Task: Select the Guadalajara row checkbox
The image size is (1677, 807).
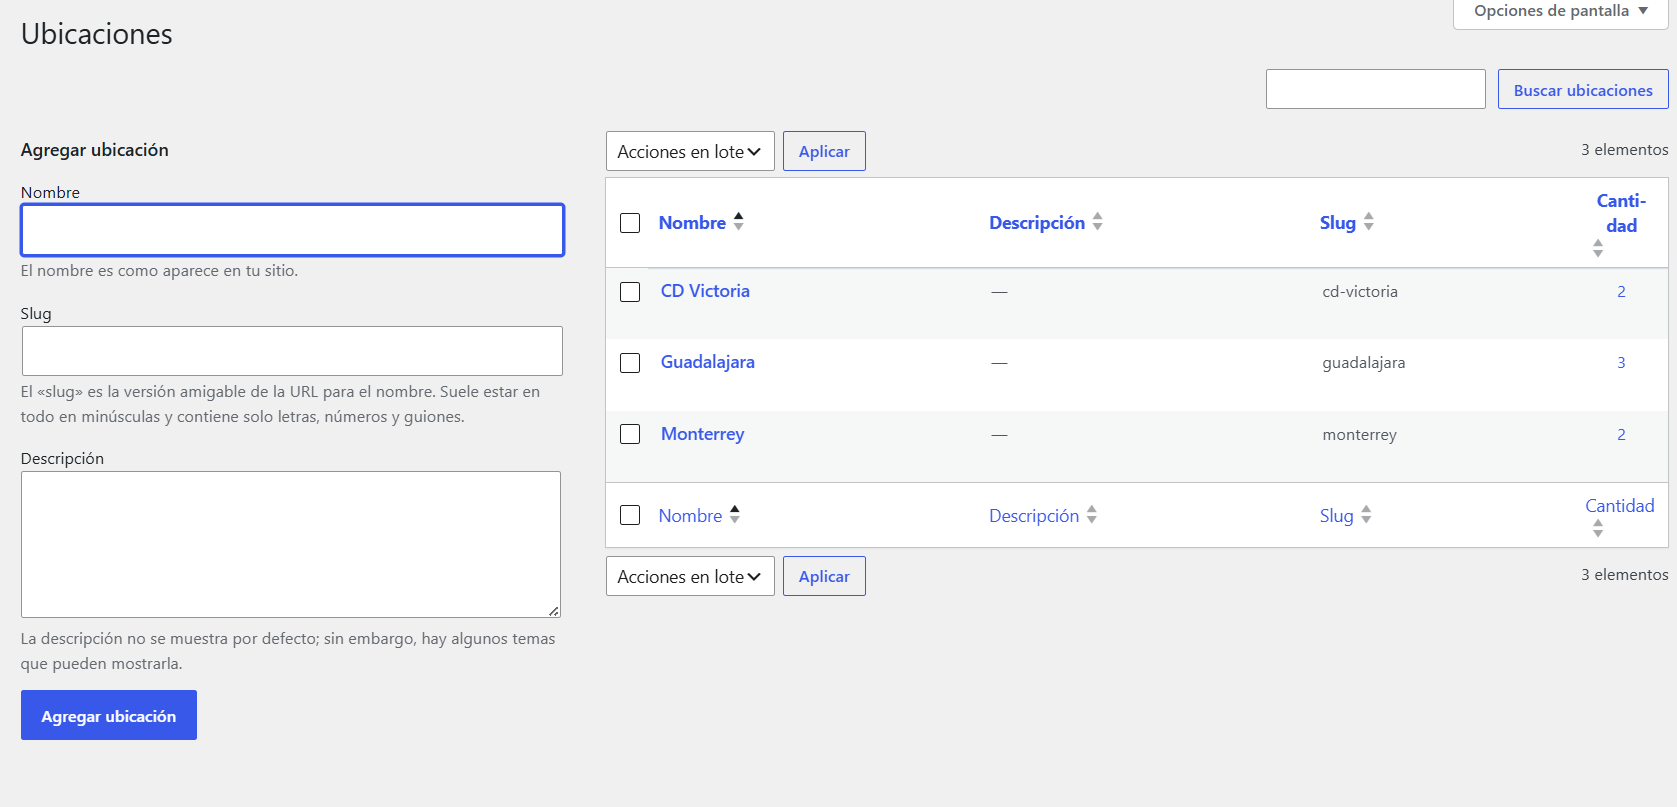Action: pyautogui.click(x=630, y=363)
